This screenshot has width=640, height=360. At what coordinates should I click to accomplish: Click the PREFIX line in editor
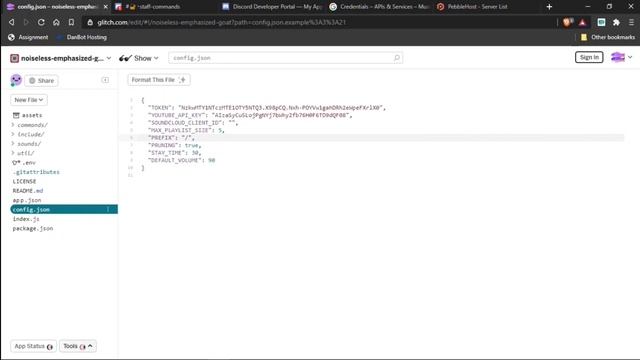[x=171, y=138]
